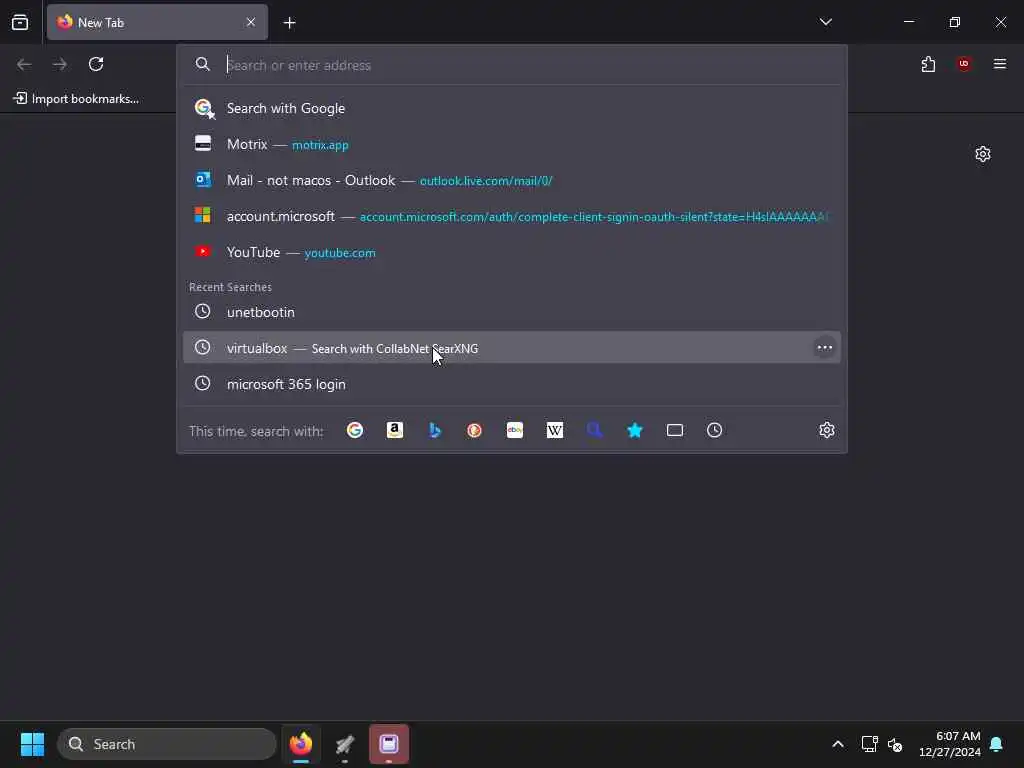Image resolution: width=1024 pixels, height=768 pixels.
Task: Click Import bookmarks in bookmarks toolbar
Action: [x=76, y=99]
